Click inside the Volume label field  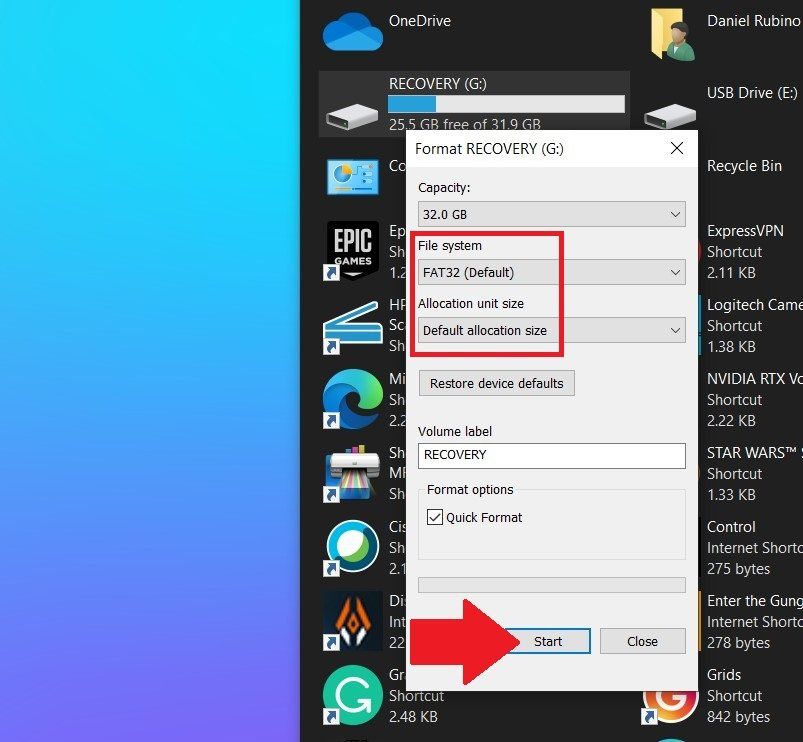(x=551, y=455)
